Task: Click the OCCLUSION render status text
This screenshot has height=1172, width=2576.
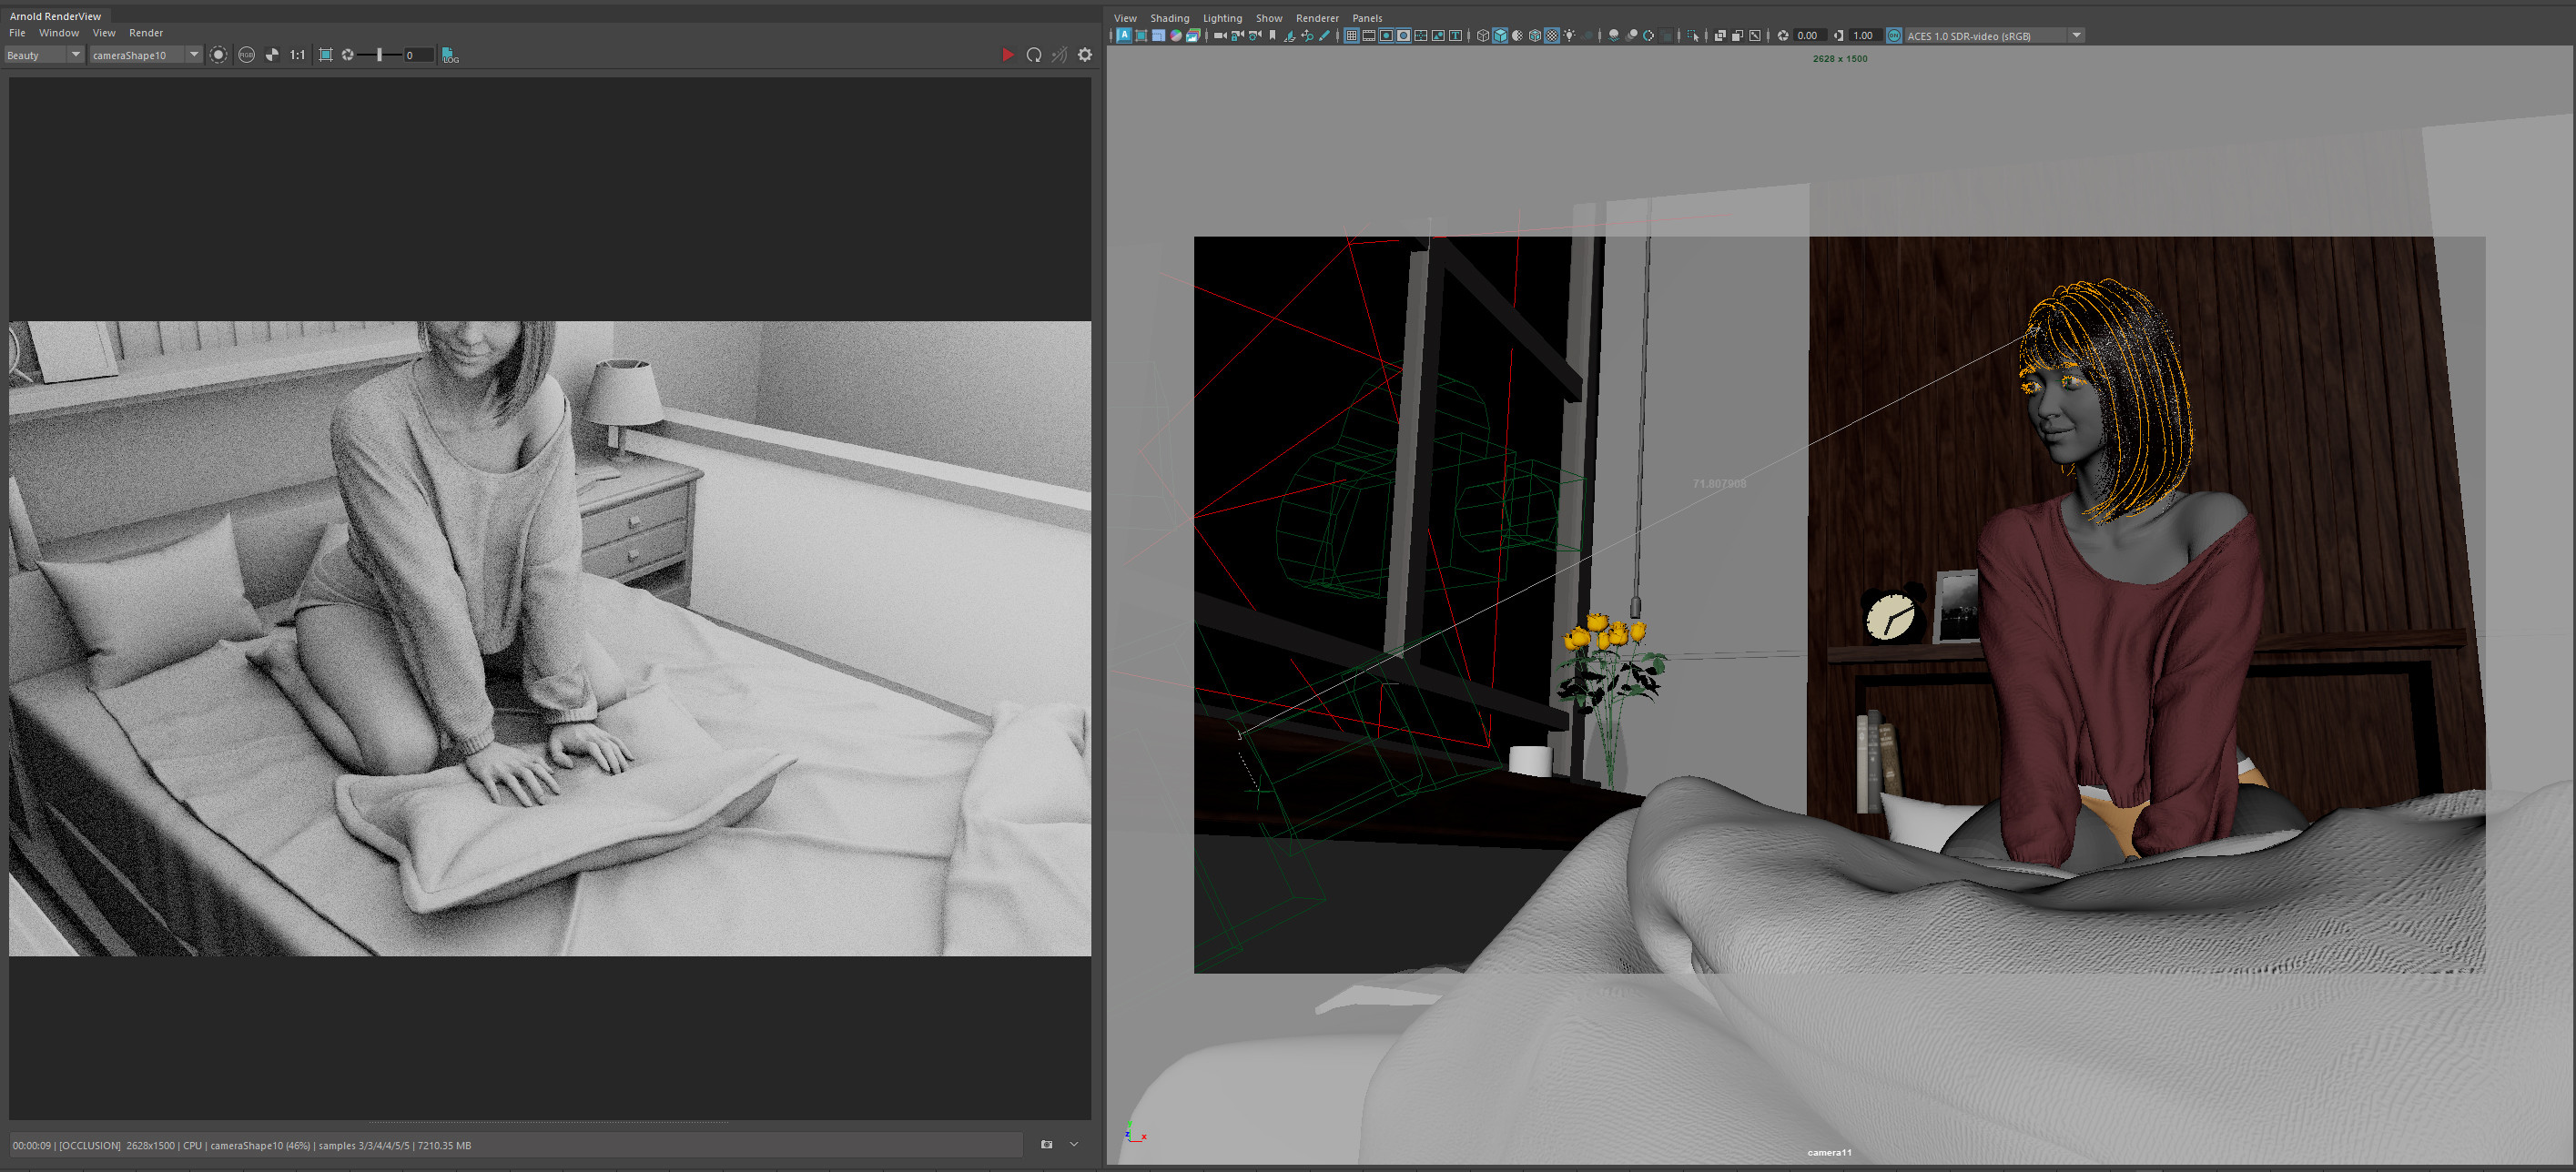Action: (90, 1146)
